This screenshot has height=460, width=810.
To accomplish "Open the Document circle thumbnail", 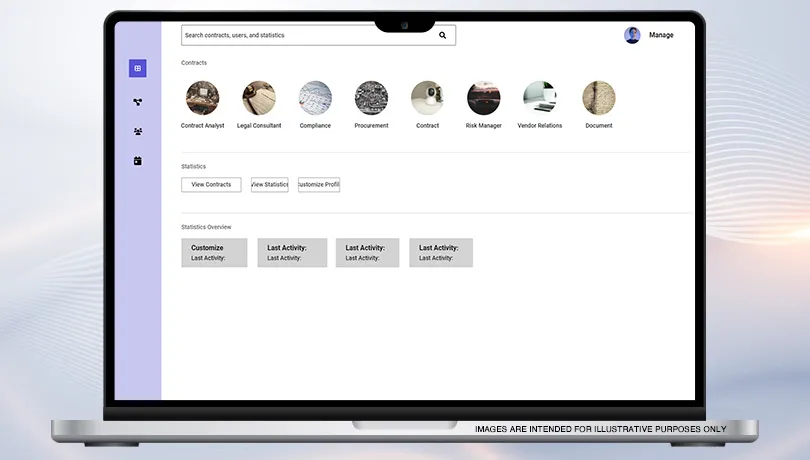I will 599,98.
